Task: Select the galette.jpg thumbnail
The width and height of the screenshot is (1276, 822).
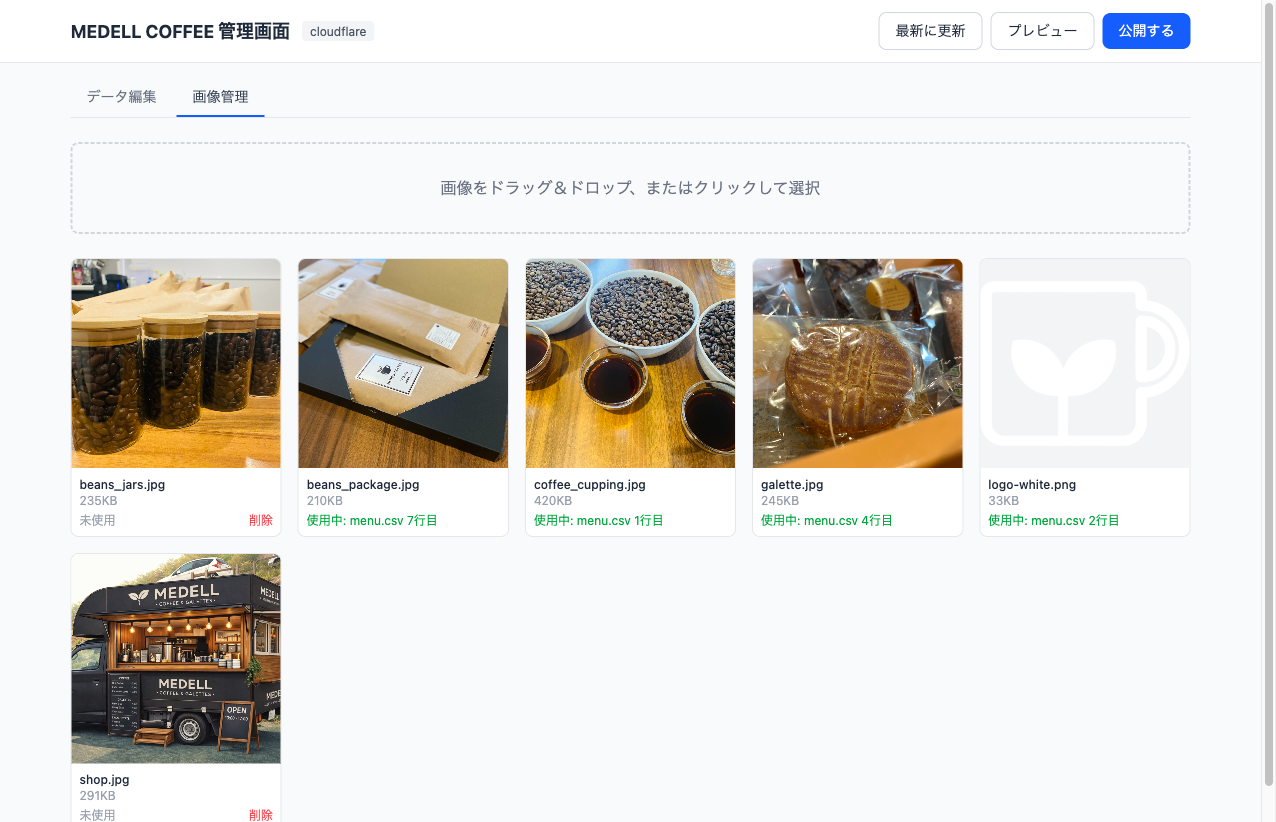Action: tap(857, 363)
